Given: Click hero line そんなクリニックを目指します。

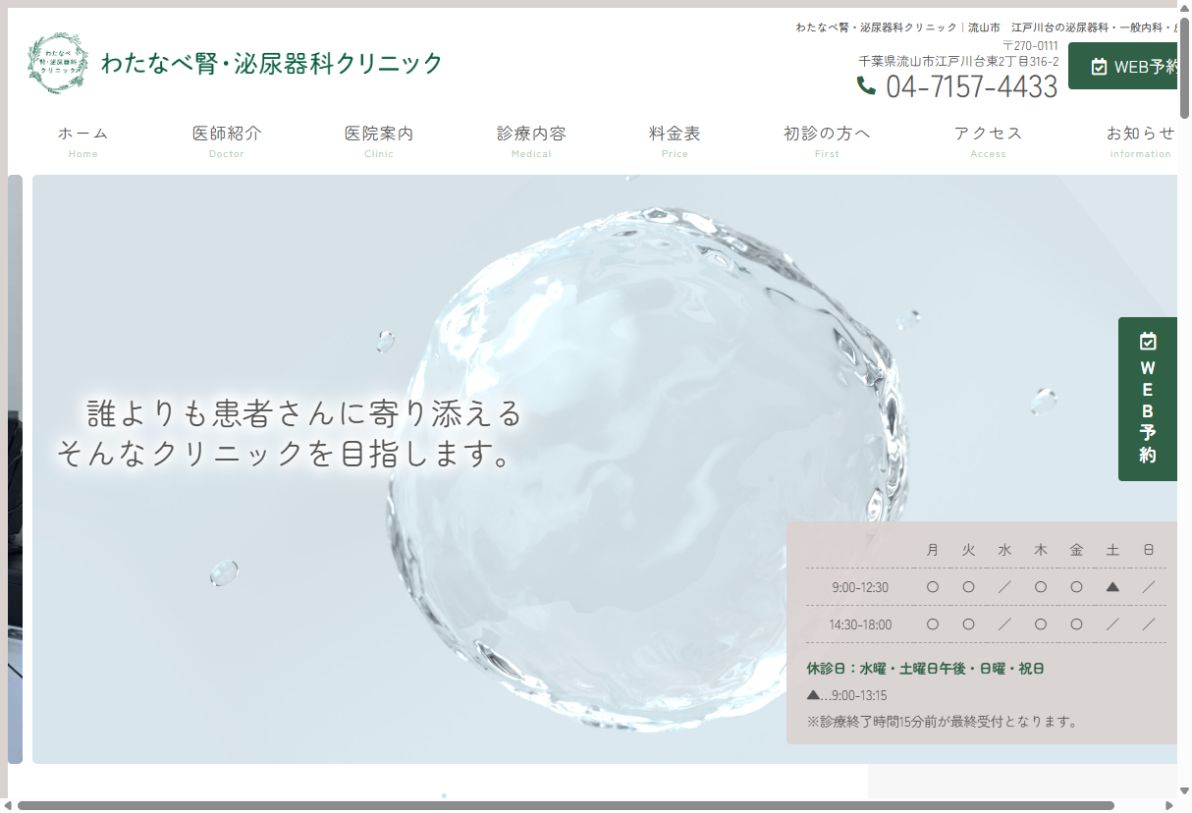Looking at the screenshot, I should [x=286, y=453].
